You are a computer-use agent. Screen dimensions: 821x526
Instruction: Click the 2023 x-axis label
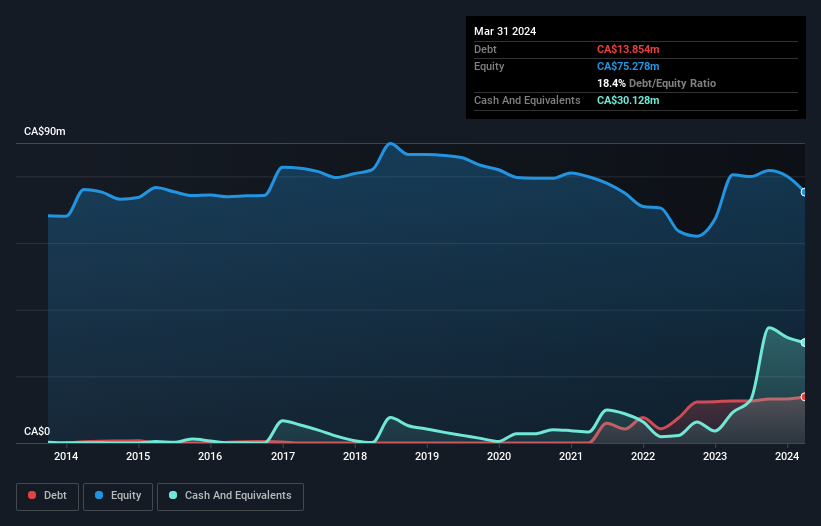pyautogui.click(x=715, y=456)
